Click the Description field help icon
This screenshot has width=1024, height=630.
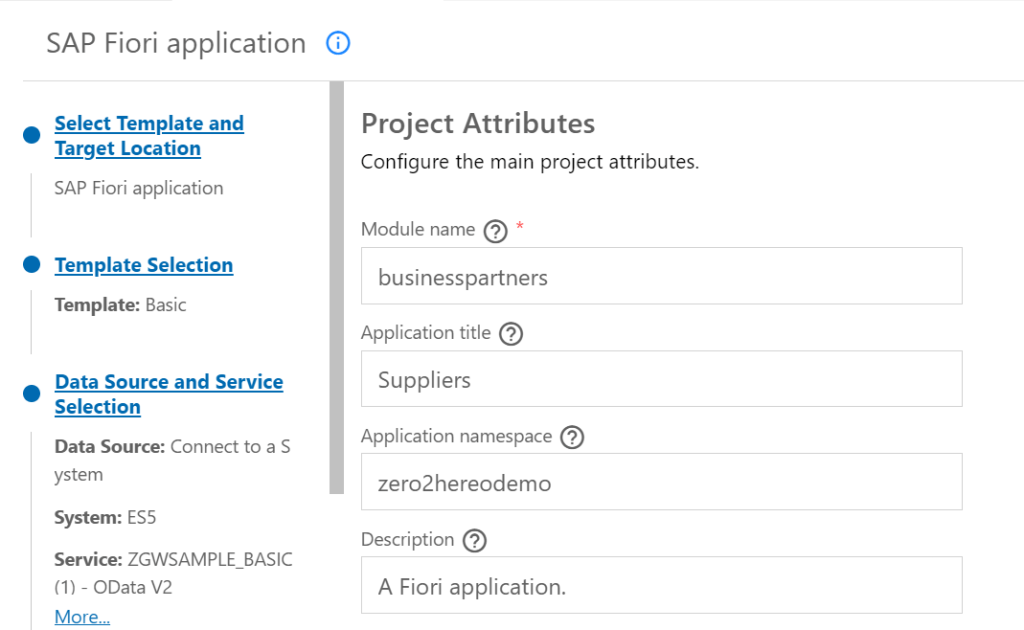point(474,541)
